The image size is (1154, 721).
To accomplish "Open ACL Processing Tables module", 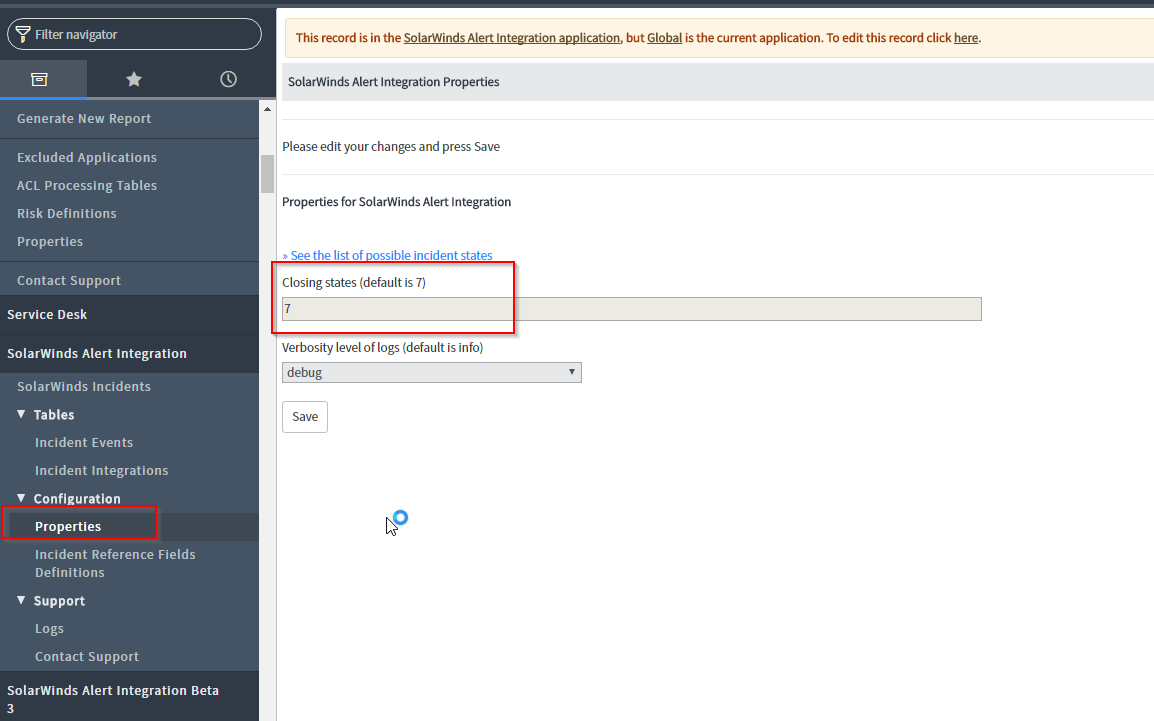I will tap(87, 185).
